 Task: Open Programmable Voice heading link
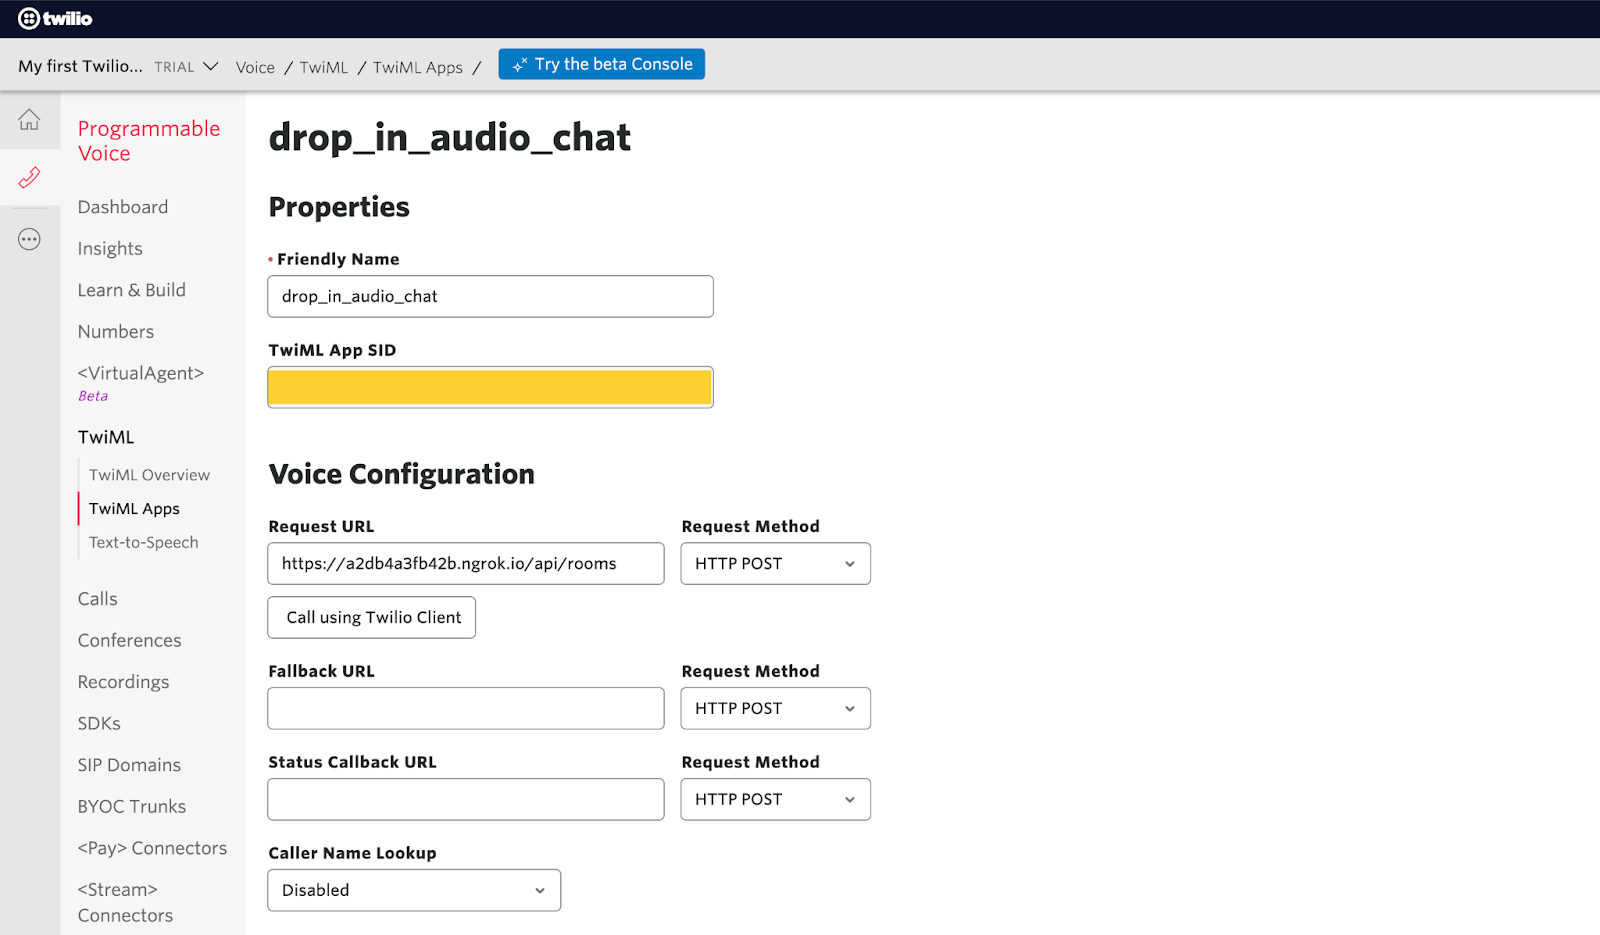coord(149,141)
